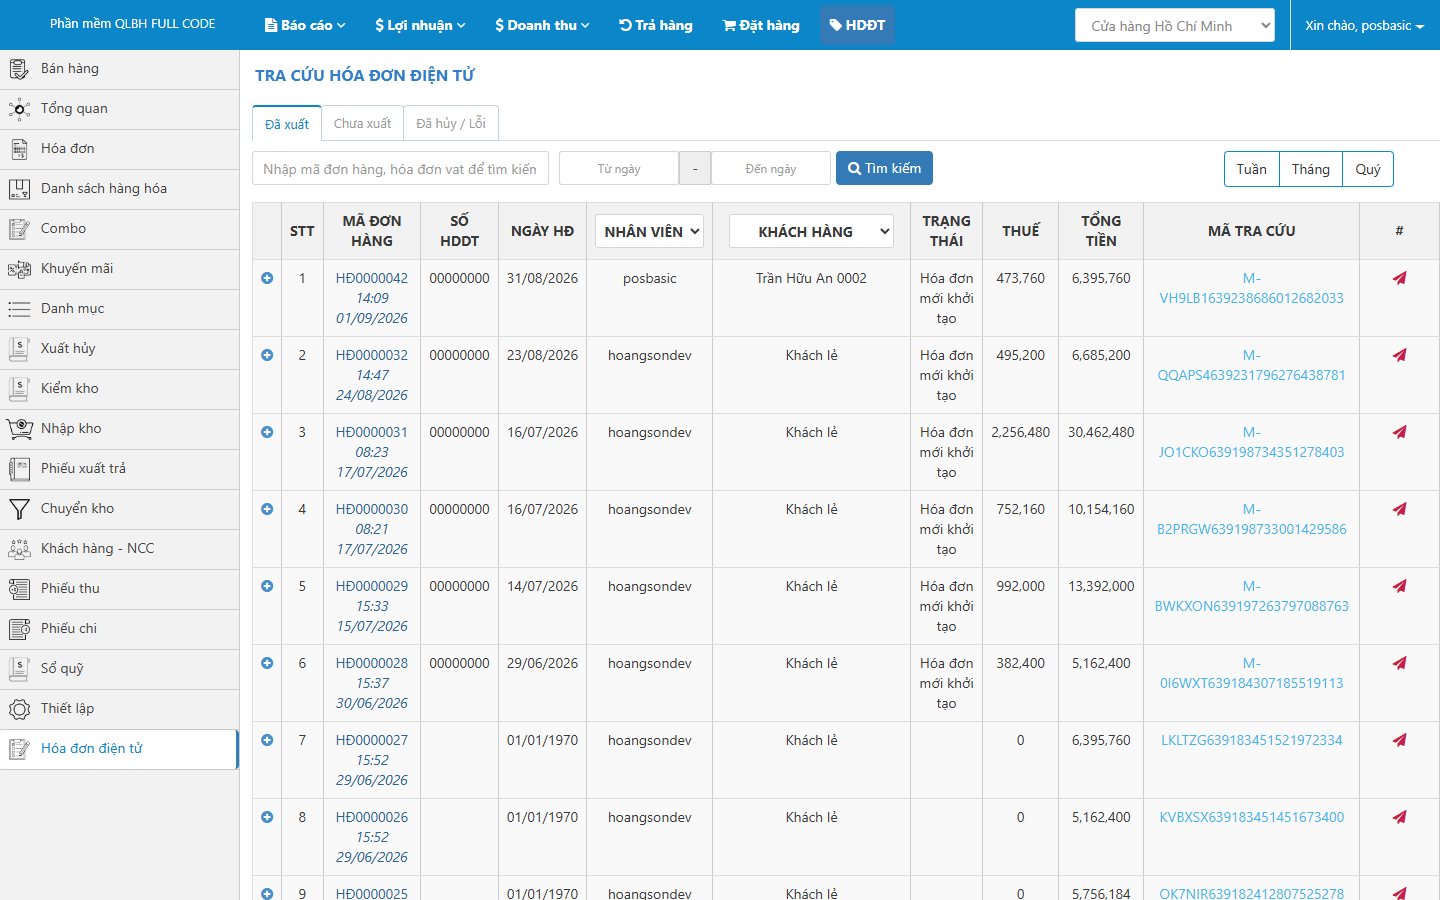Select Hóa đơn điện tử sidebar item
Screen dimensions: 1440x900
(x=119, y=749)
